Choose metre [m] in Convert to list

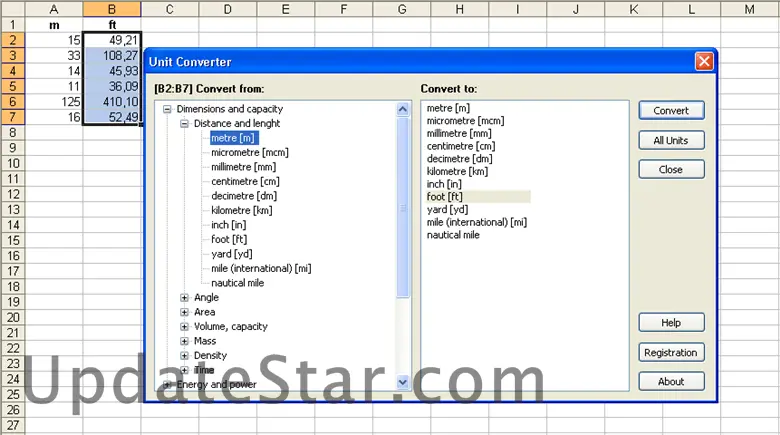click(x=448, y=108)
